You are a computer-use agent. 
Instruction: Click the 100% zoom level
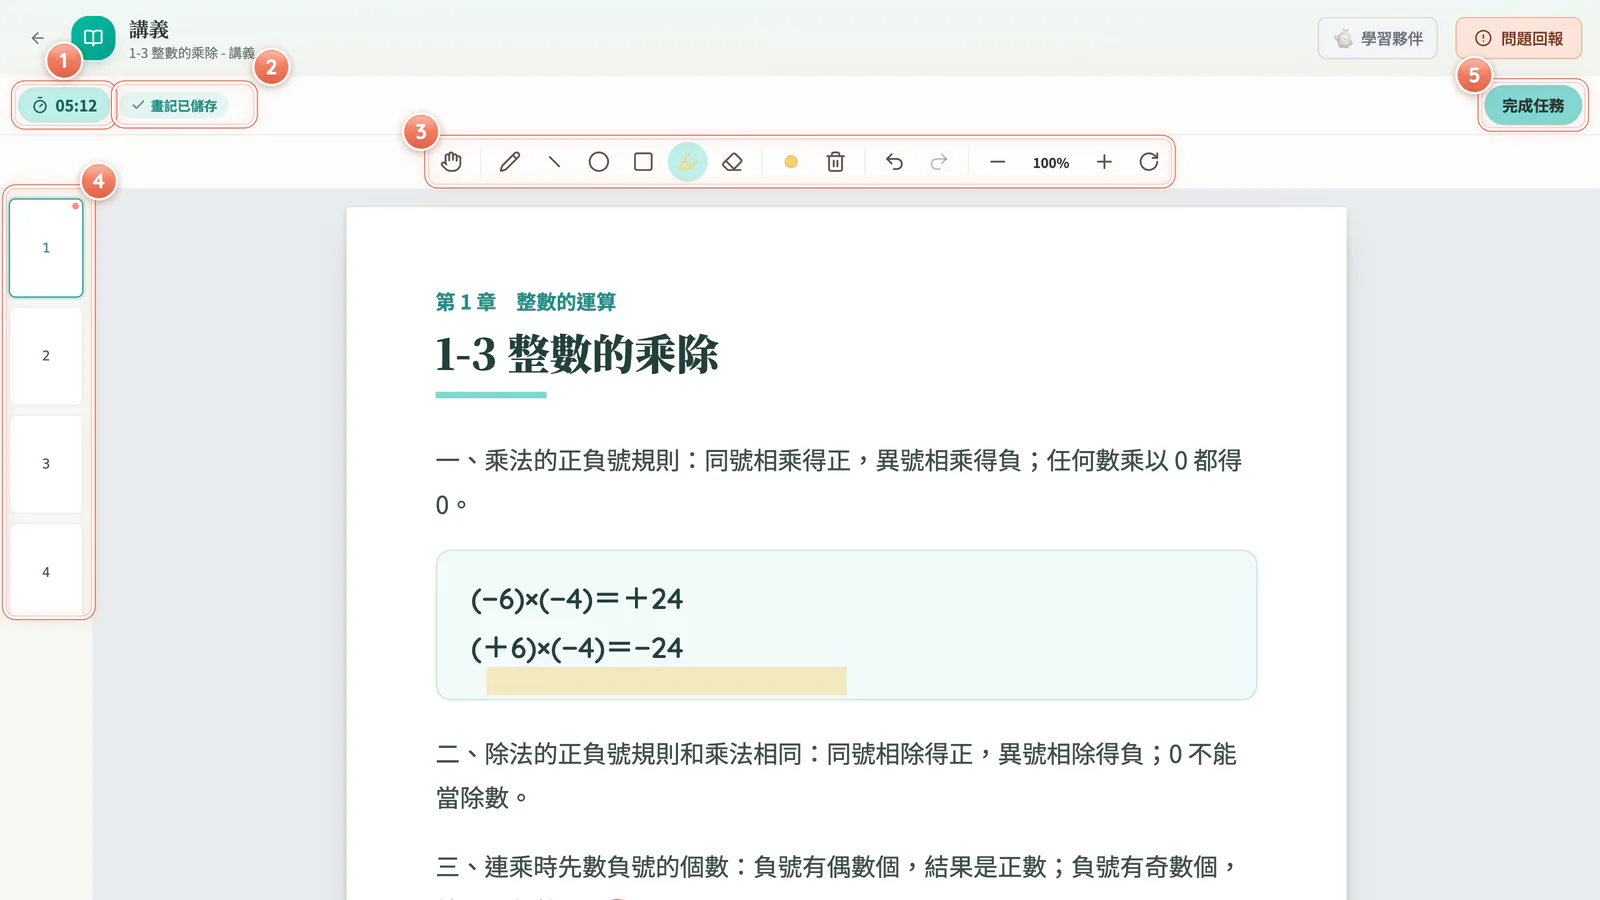[1051, 163]
